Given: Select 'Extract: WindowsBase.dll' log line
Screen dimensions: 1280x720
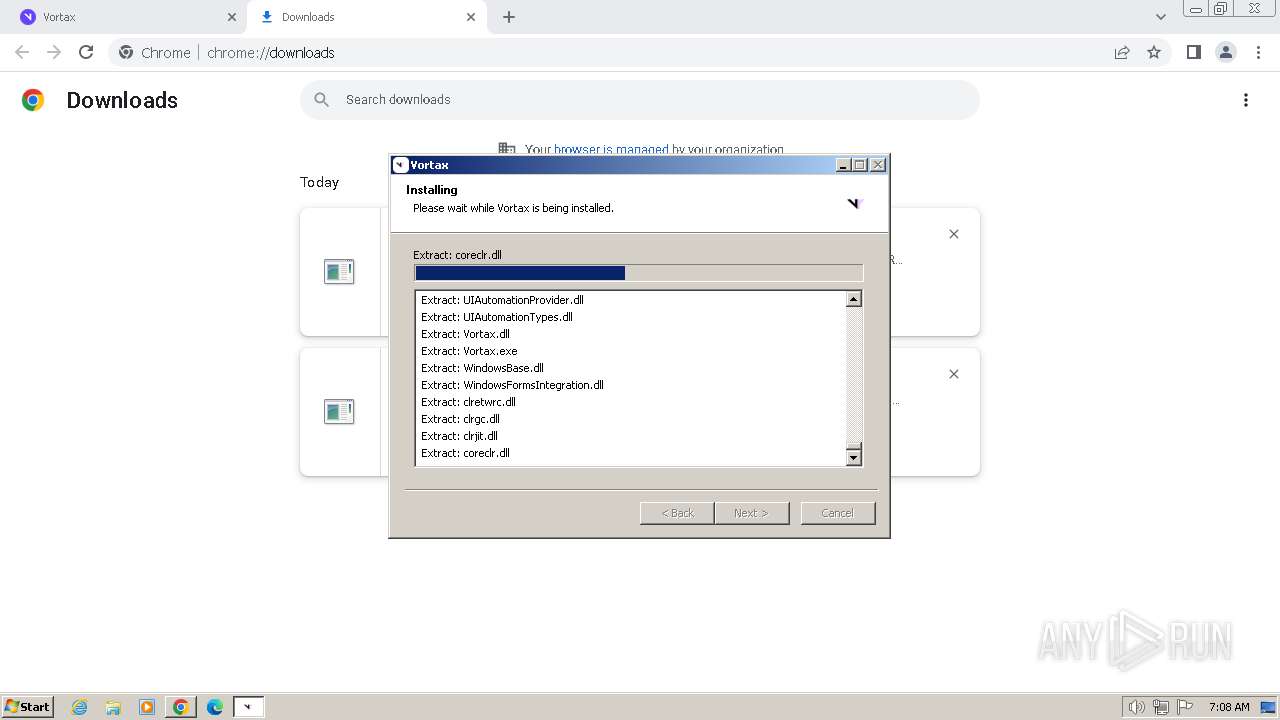Looking at the screenshot, I should click(x=482, y=368).
